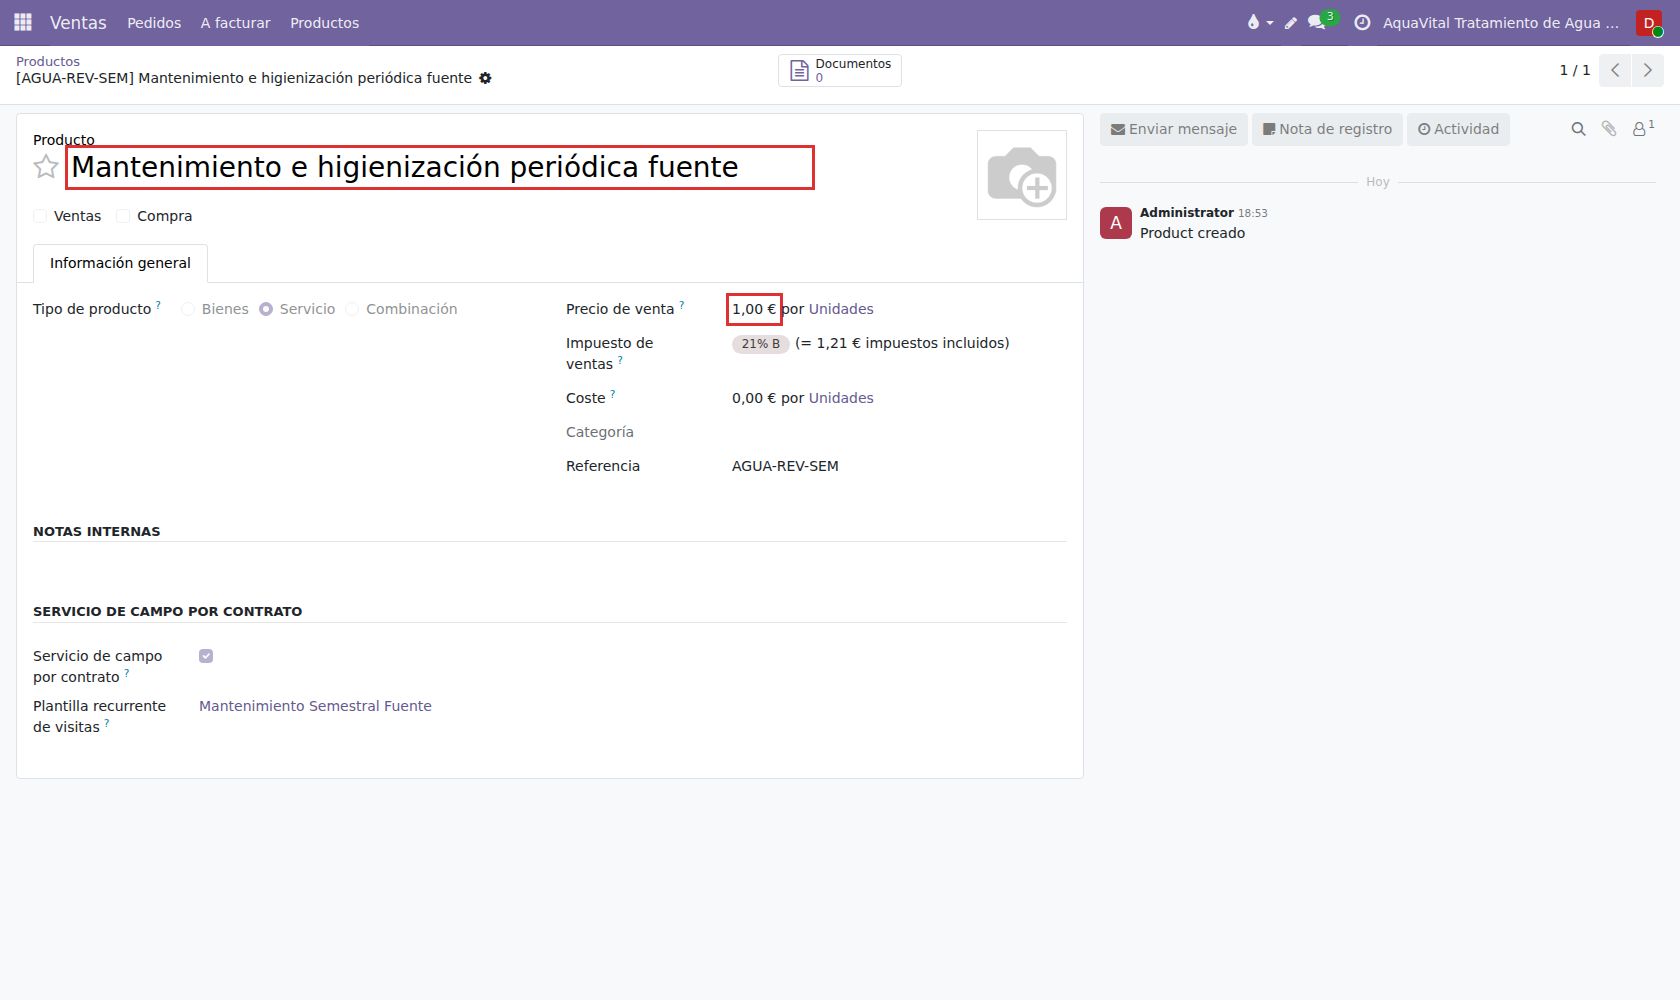The image size is (1680, 1000).
Task: Search messages with the chatter magnifier icon
Action: tap(1578, 129)
